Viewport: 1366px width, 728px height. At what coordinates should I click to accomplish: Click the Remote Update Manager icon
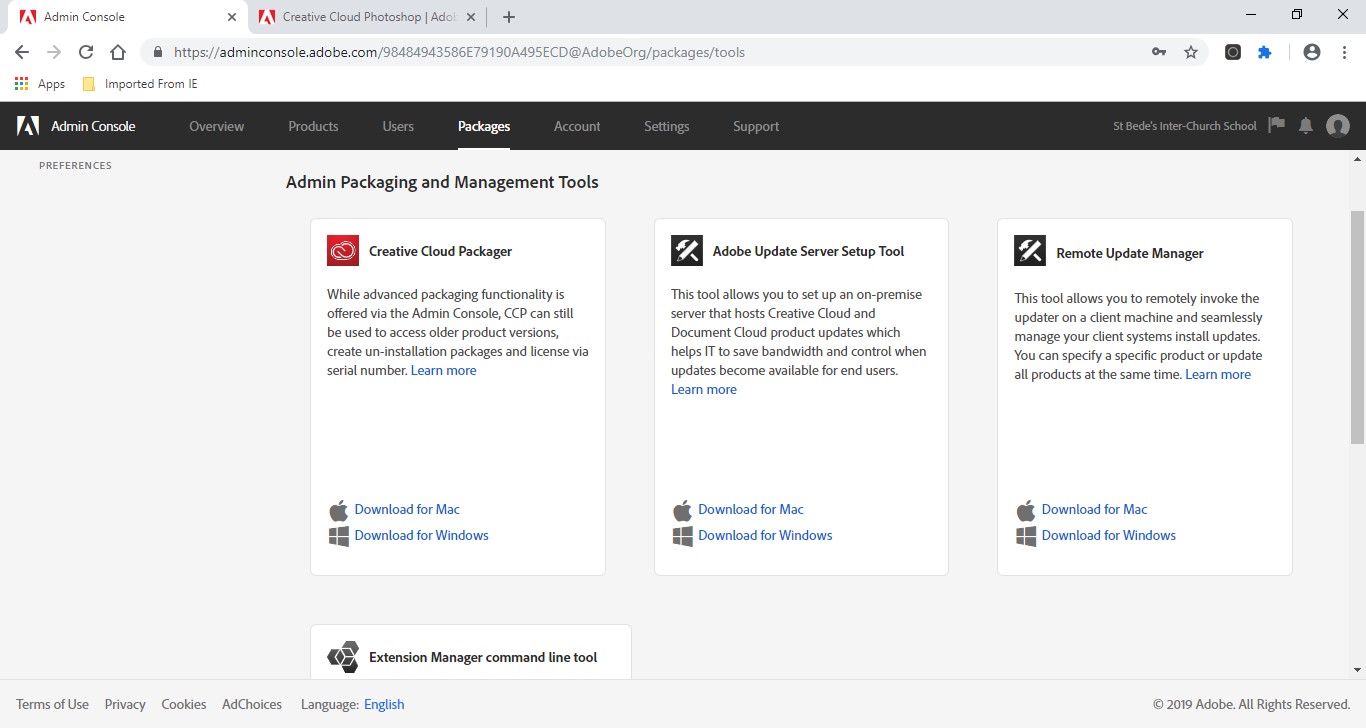point(1030,251)
